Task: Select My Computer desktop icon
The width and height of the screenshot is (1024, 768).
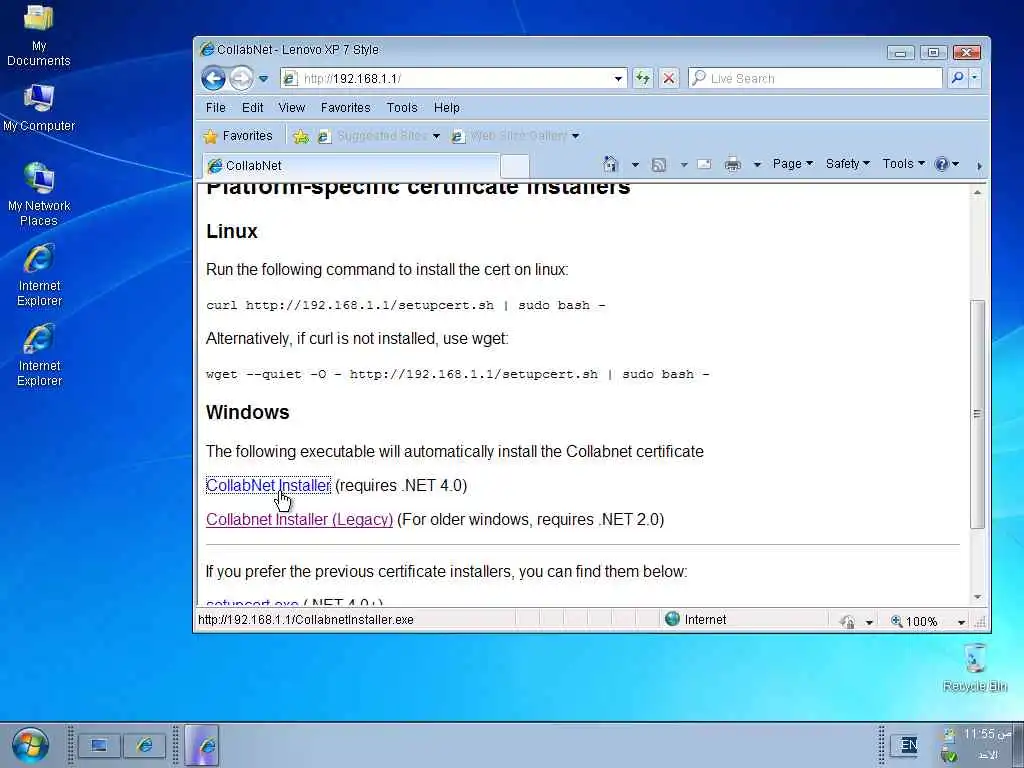Action: pyautogui.click(x=39, y=108)
